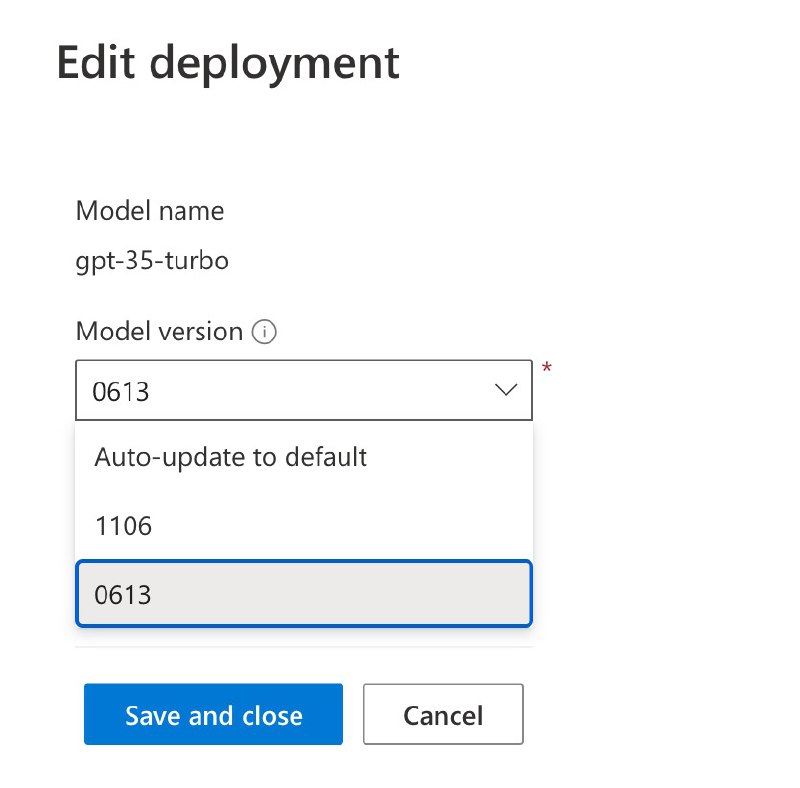This screenshot has height=788, width=800.
Task: Collapse the open Model version list
Action: (506, 390)
